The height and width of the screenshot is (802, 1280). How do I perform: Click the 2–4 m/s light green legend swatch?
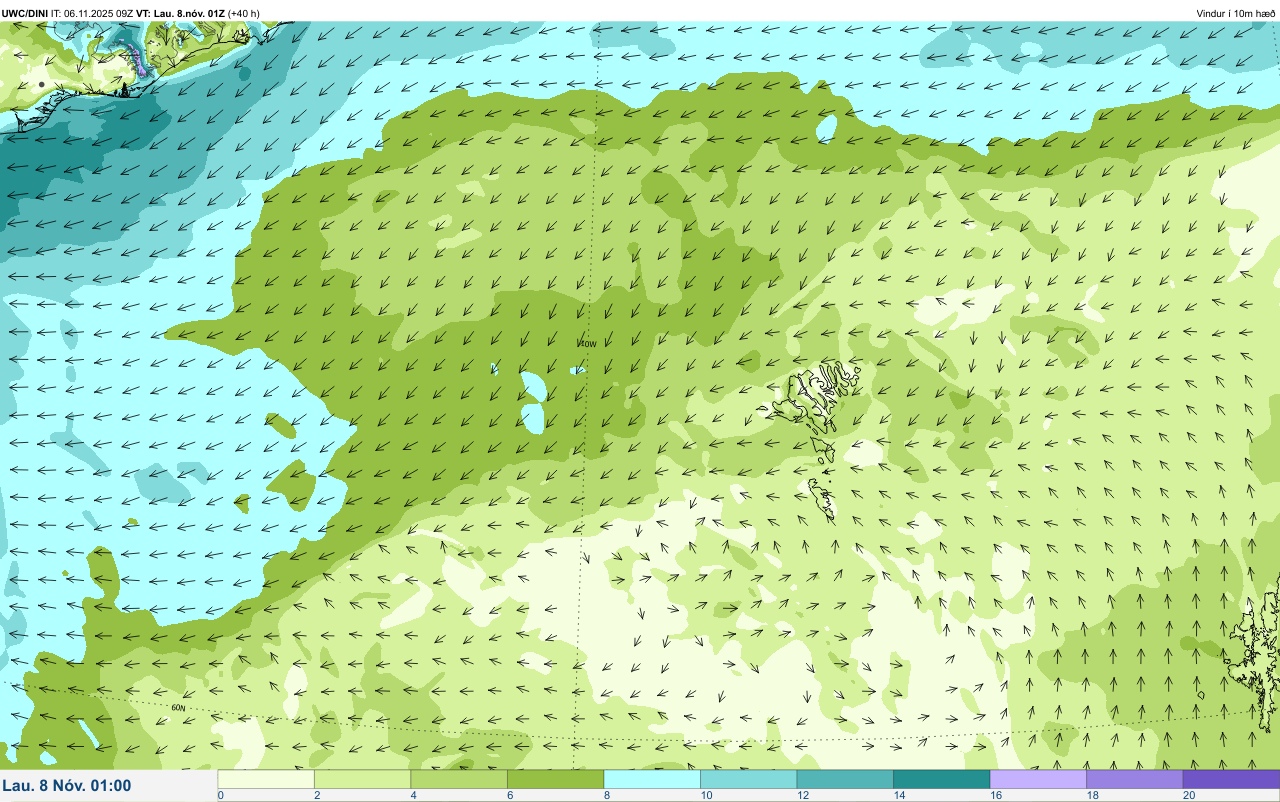362,779
